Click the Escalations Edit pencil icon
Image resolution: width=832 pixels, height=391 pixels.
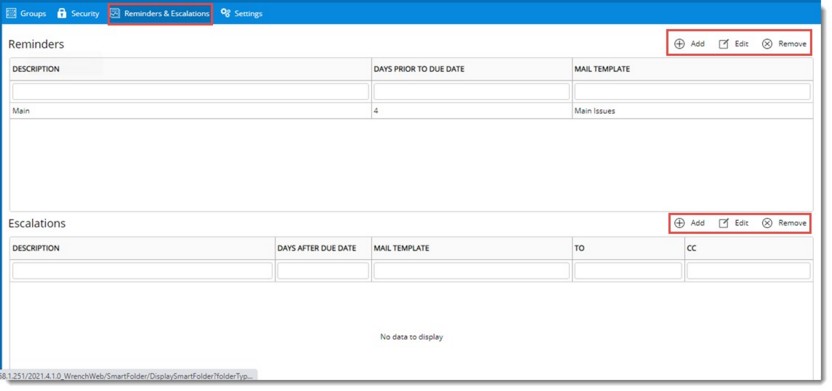pyautogui.click(x=724, y=223)
